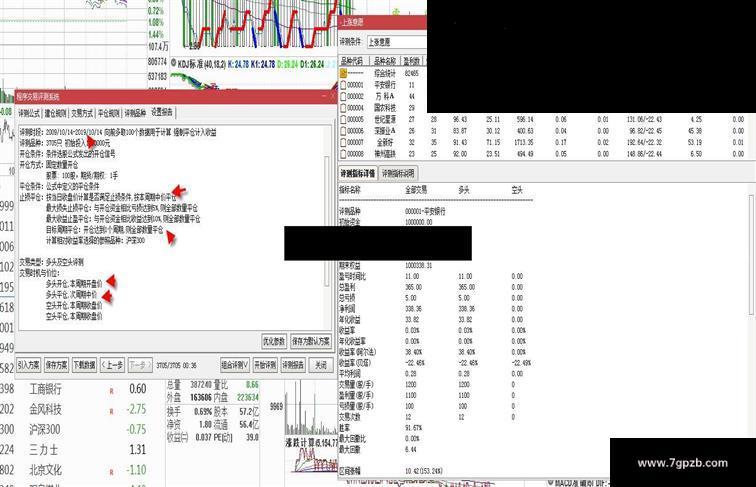This screenshot has width=756, height=487.
Task: Open the 建仓规则 tab
Action: pyautogui.click(x=55, y=113)
